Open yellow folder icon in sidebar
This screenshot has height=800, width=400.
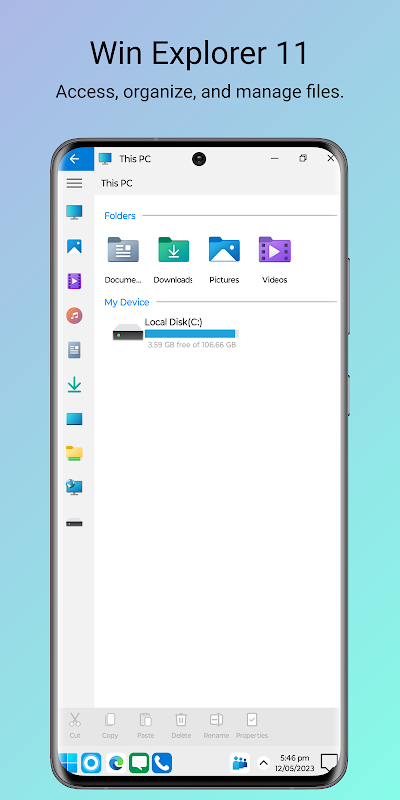pyautogui.click(x=74, y=453)
